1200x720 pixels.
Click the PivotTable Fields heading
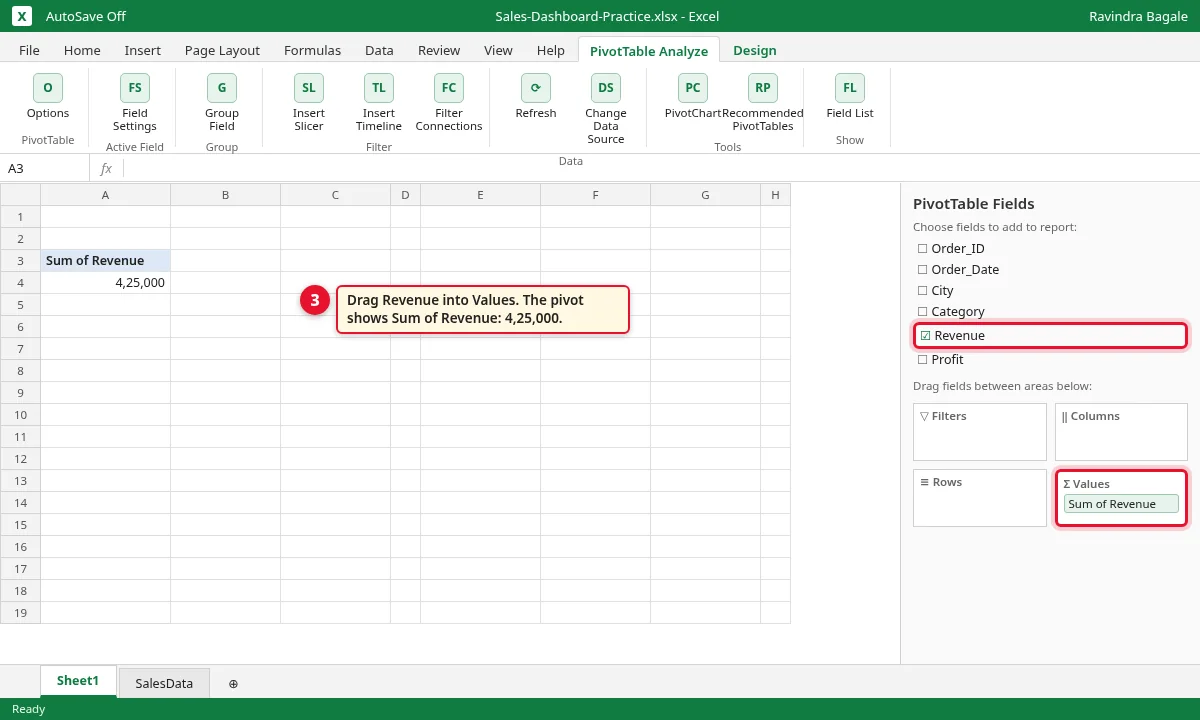tap(973, 203)
